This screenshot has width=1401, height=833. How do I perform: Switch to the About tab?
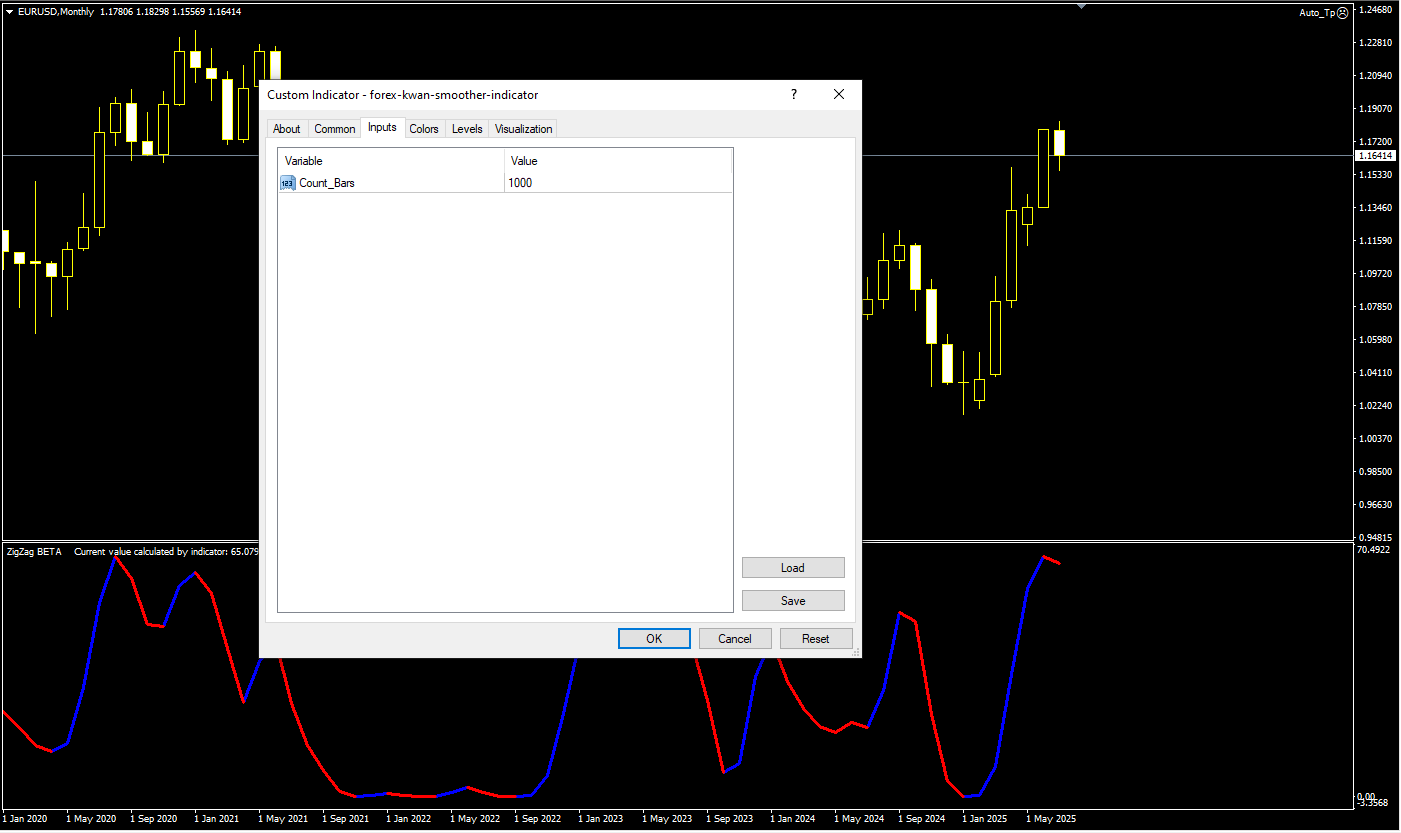[287, 129]
